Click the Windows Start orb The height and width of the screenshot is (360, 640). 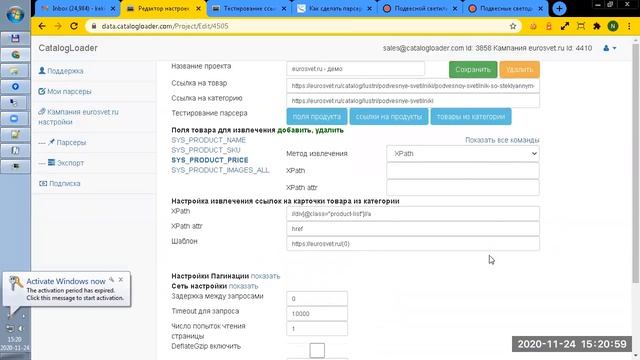15,14
